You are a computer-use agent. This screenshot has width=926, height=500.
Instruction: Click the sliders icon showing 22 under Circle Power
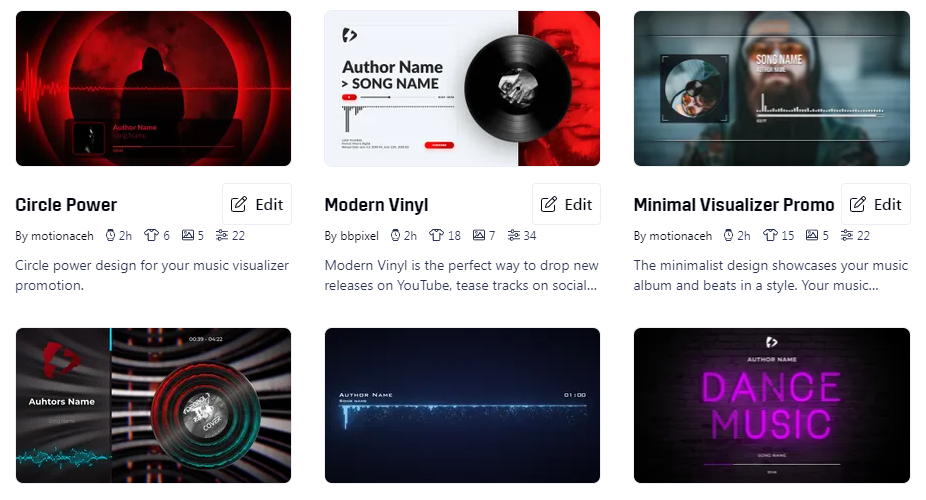coord(222,236)
